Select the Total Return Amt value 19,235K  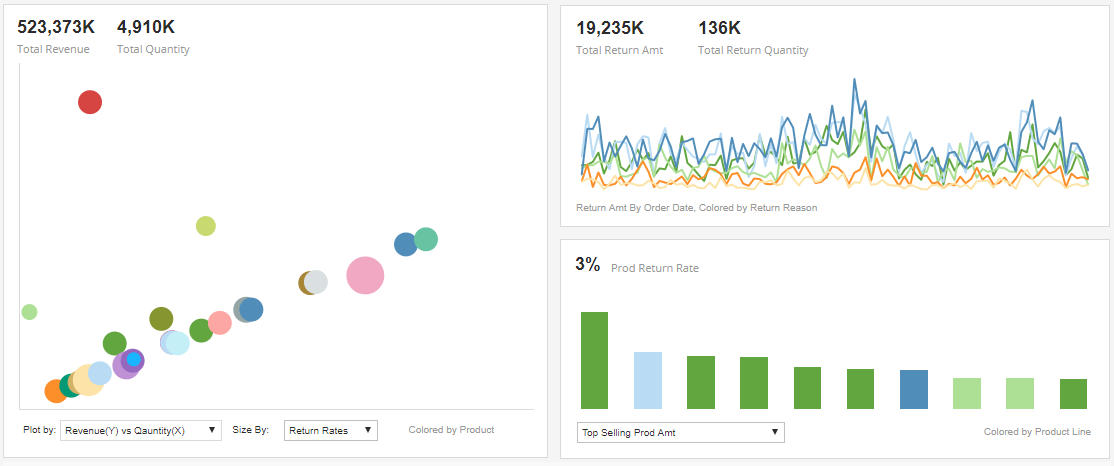[610, 28]
